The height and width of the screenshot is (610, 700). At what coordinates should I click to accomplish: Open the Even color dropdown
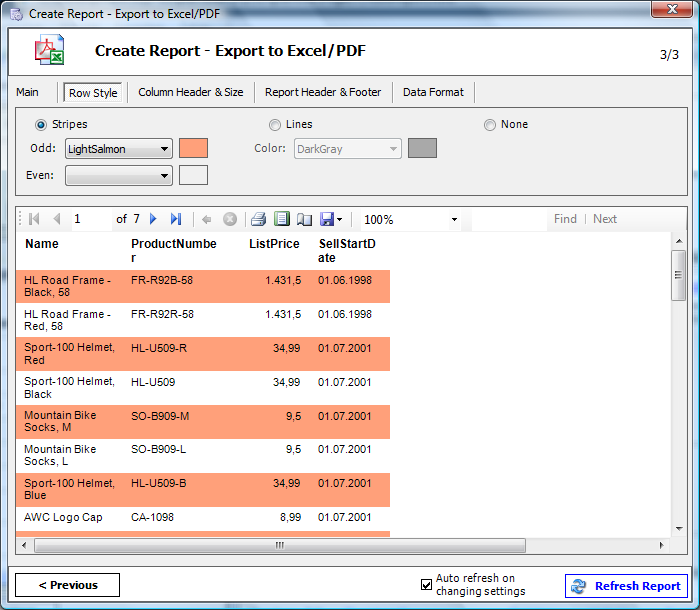click(119, 175)
